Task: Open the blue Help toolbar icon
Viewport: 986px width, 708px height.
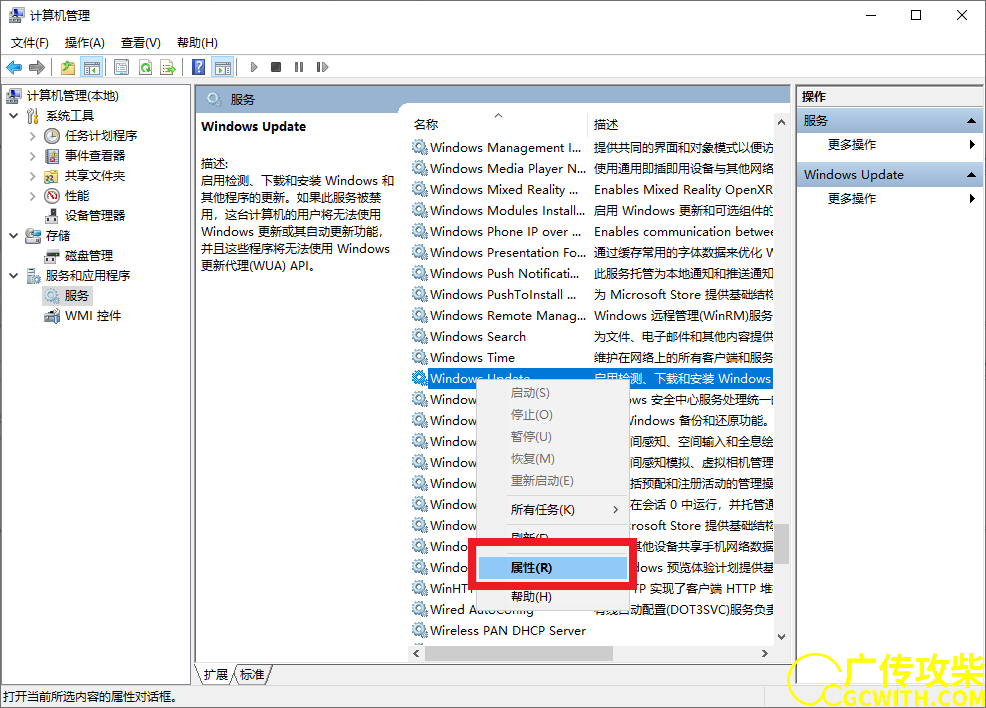Action: coord(199,67)
